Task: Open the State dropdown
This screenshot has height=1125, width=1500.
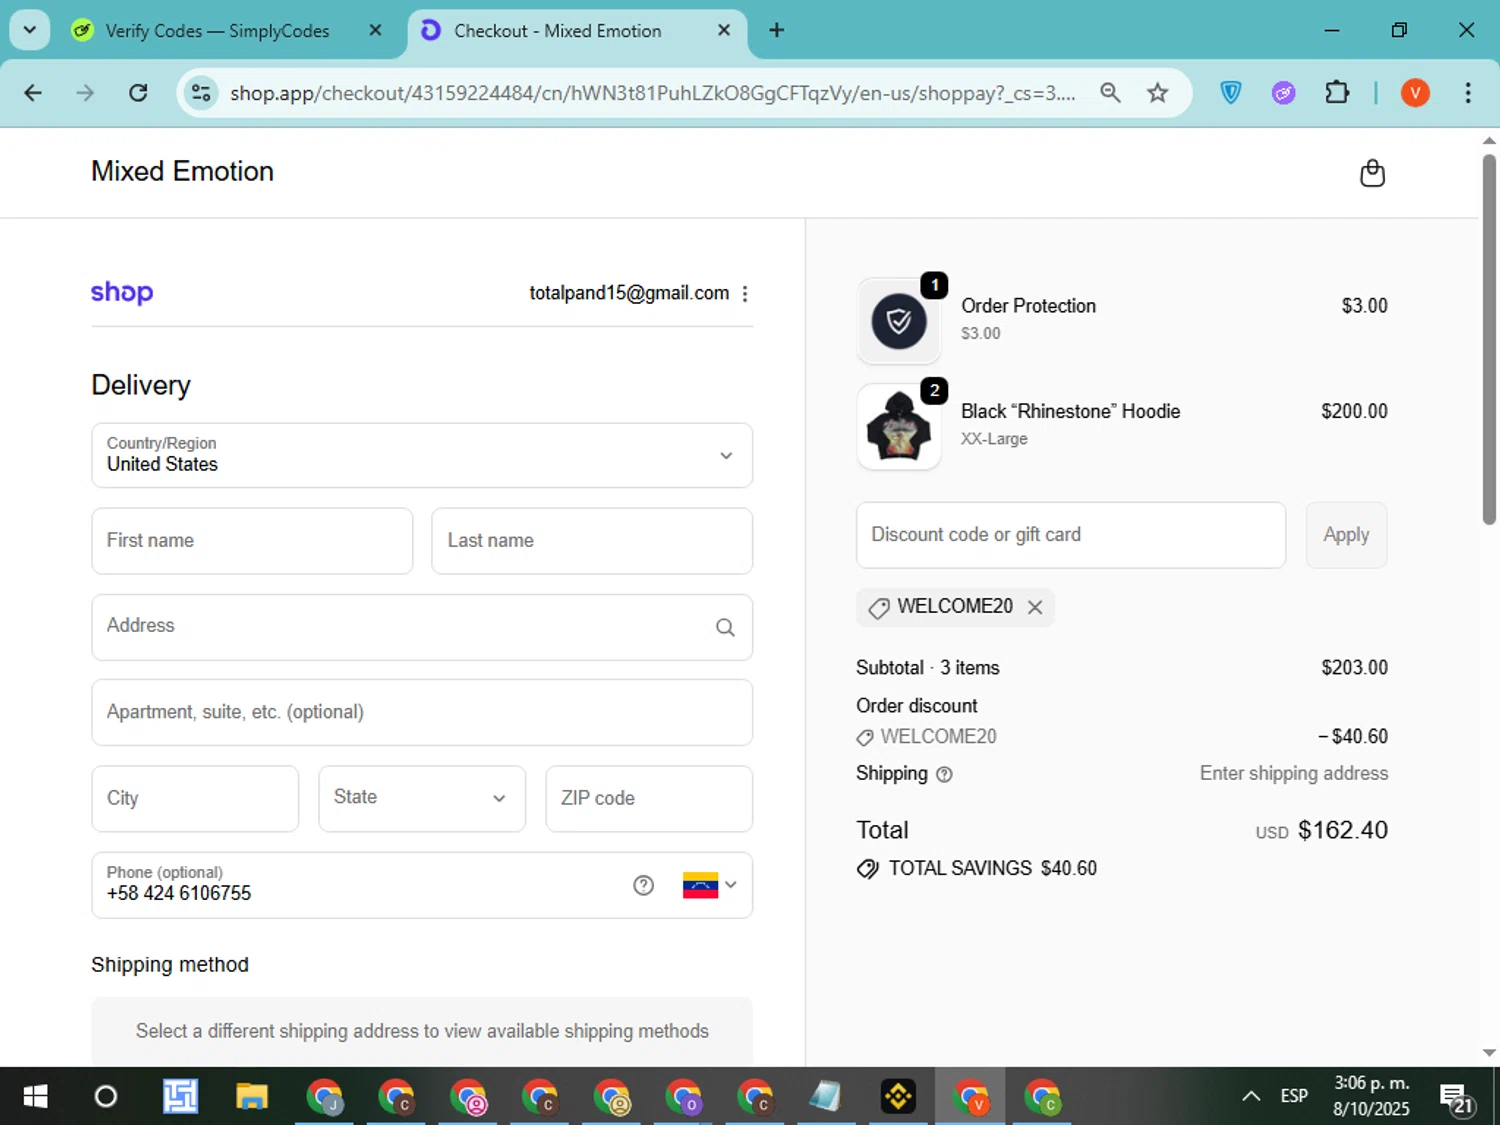Action: (x=422, y=798)
